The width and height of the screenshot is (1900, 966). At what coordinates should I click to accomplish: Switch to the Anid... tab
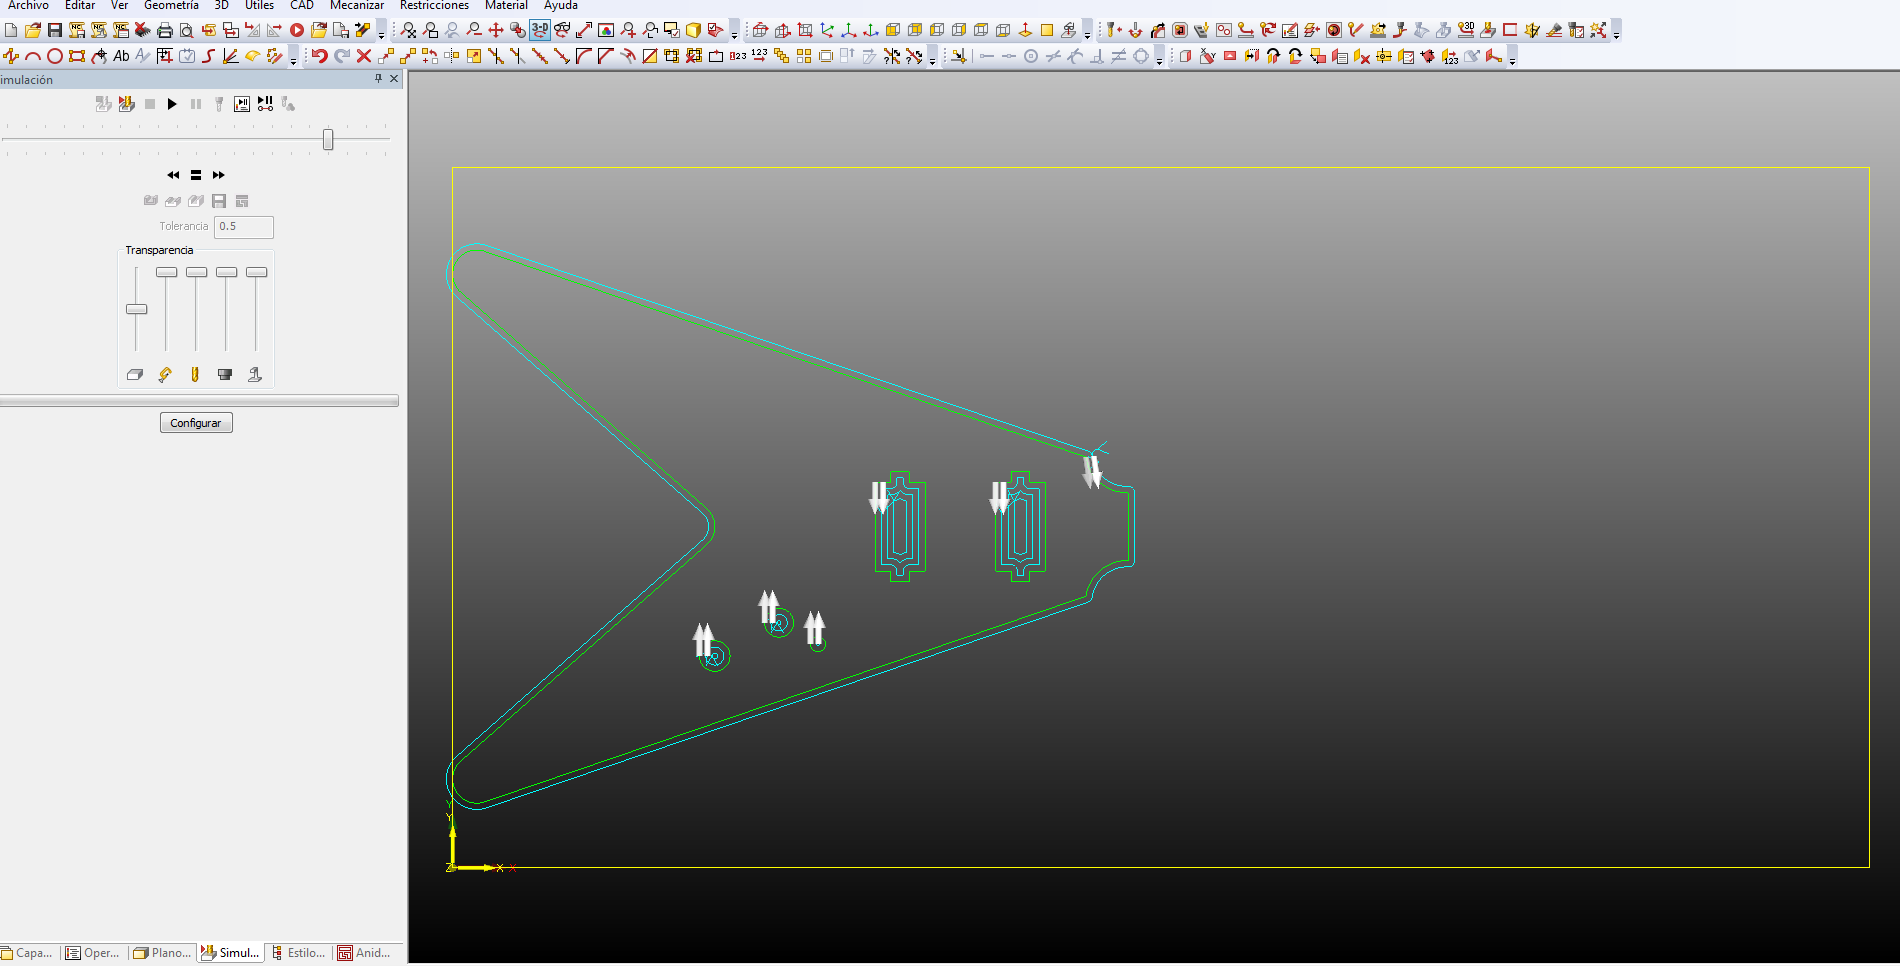click(365, 953)
